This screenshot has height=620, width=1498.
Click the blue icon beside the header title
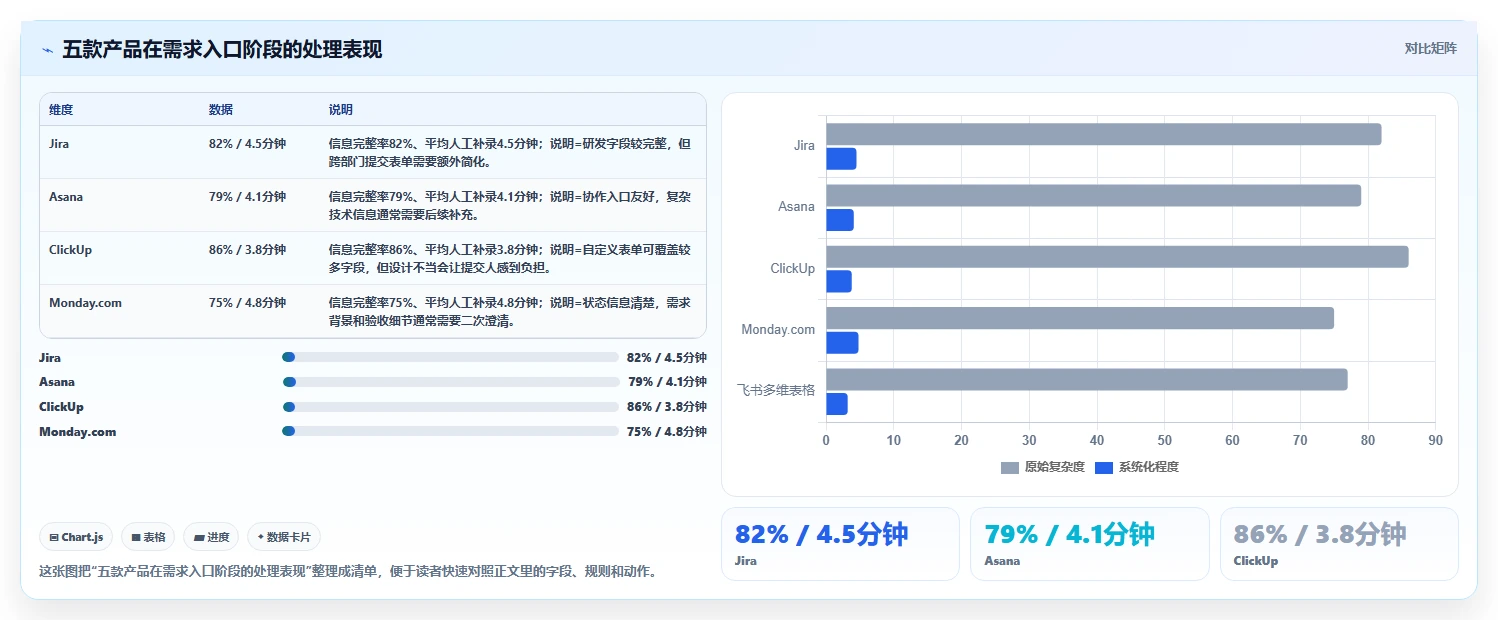[x=47, y=50]
